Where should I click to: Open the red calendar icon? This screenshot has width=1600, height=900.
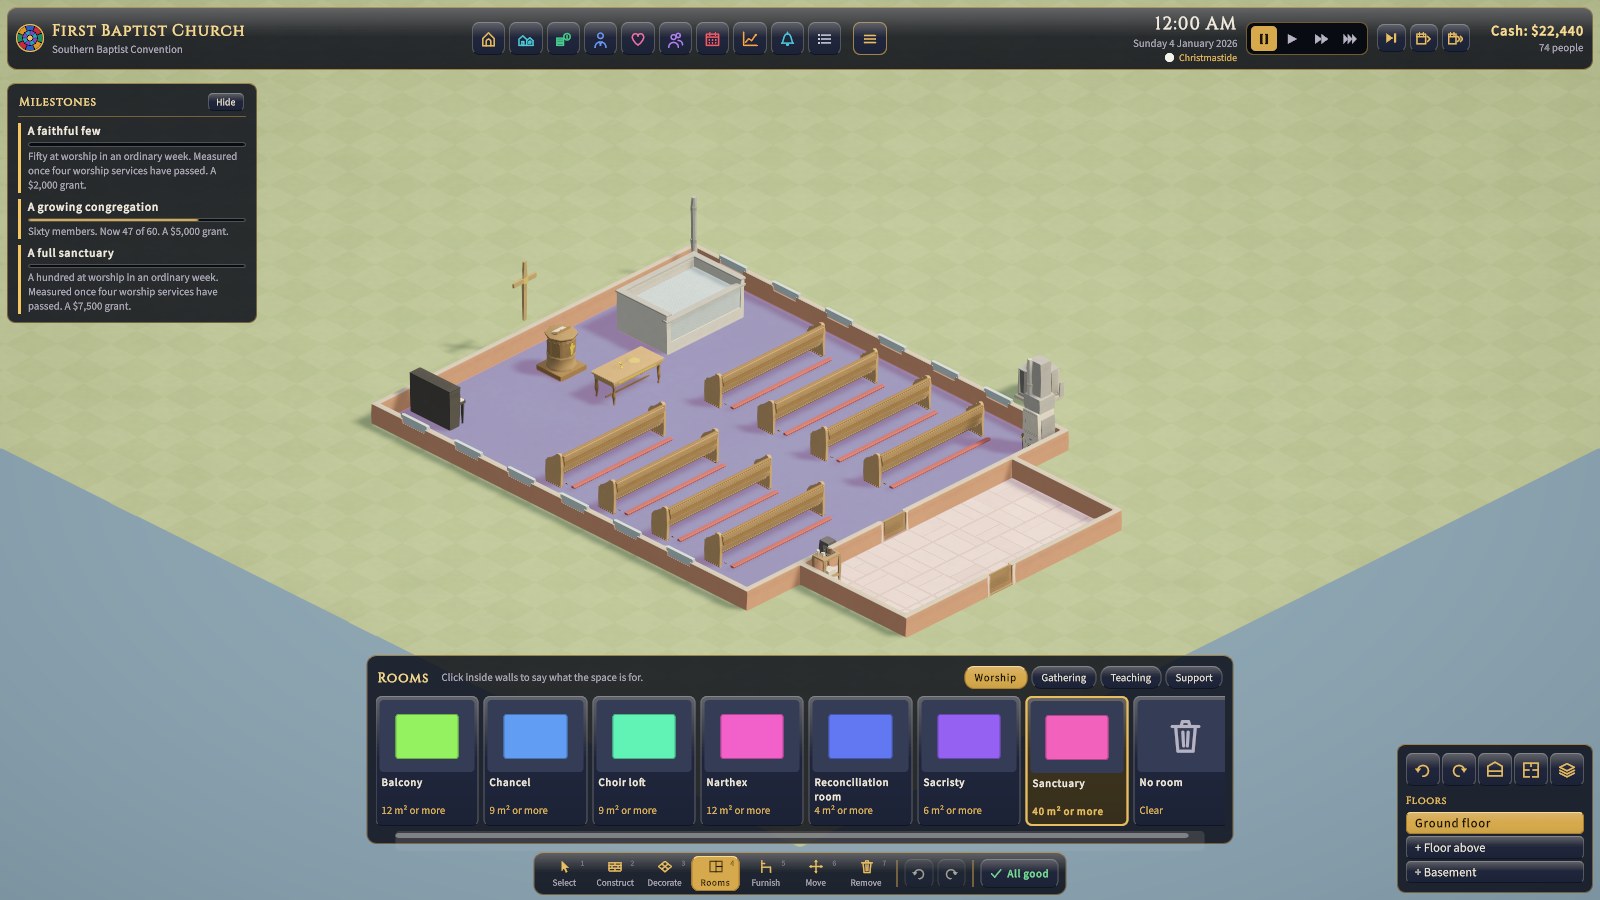click(712, 39)
